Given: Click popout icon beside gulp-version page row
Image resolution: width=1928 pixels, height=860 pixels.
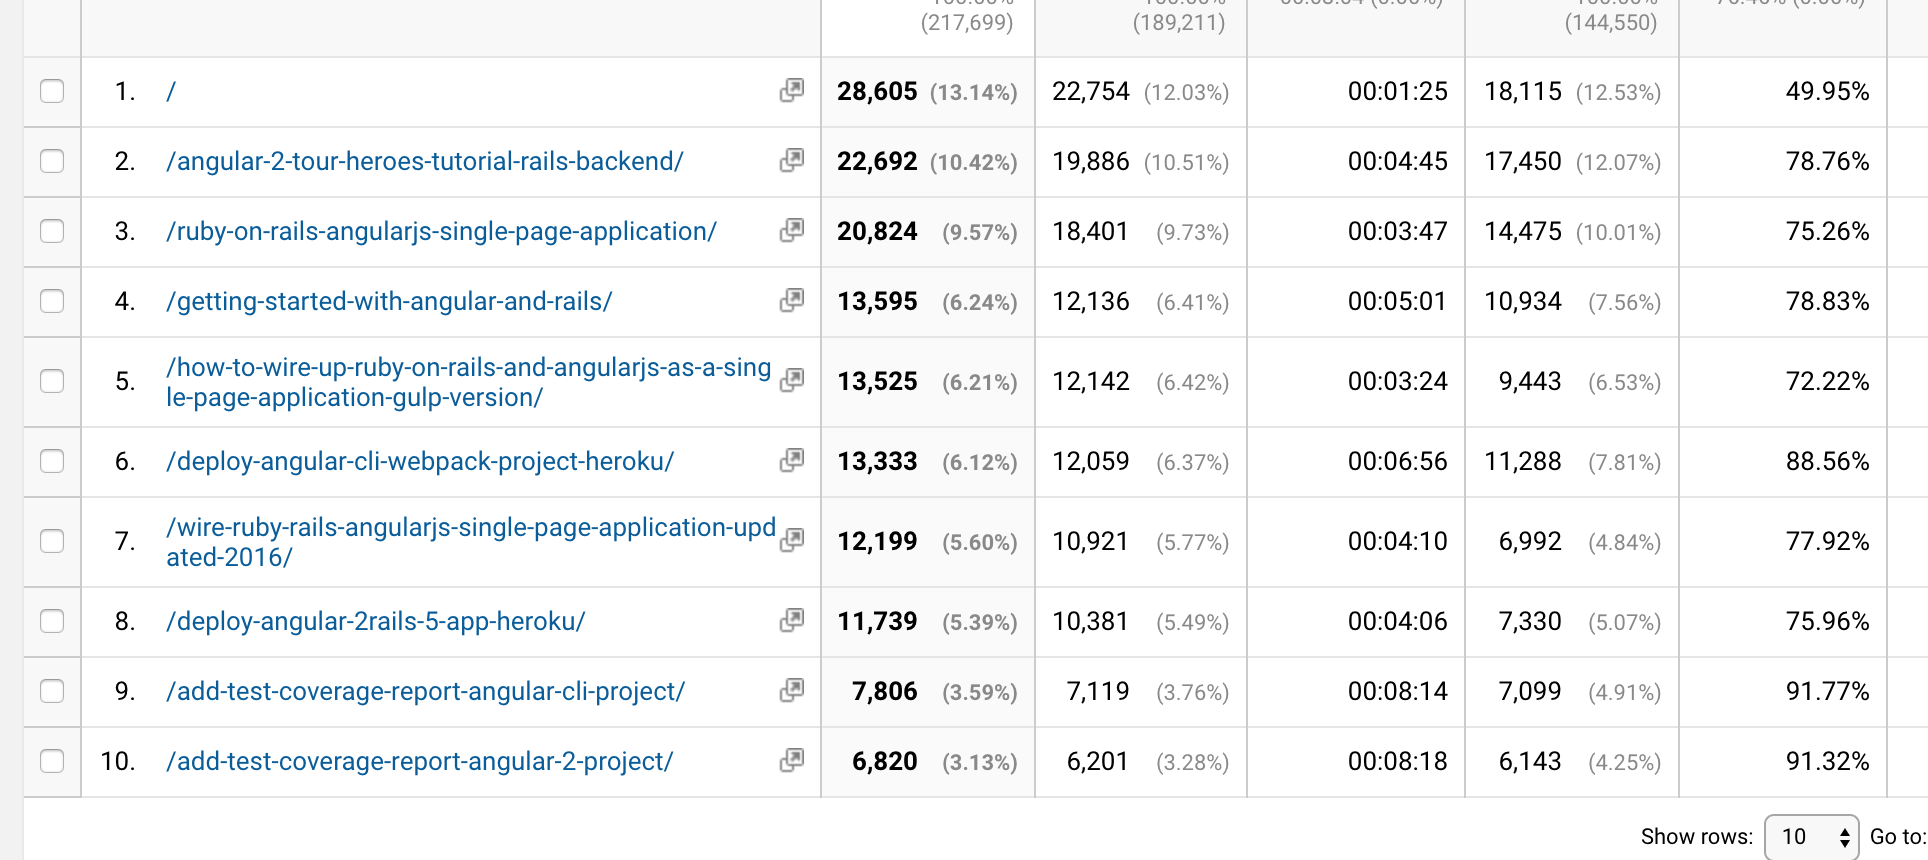Looking at the screenshot, I should [x=792, y=381].
